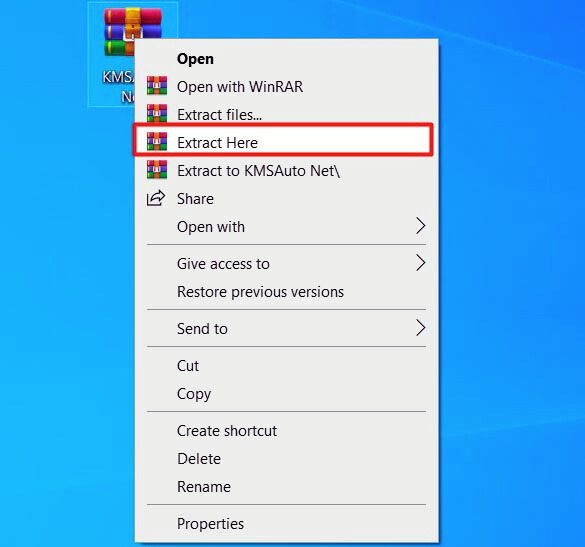Select Extract to KMSAuto Net\ entry
The width and height of the screenshot is (585, 547).
pos(287,171)
